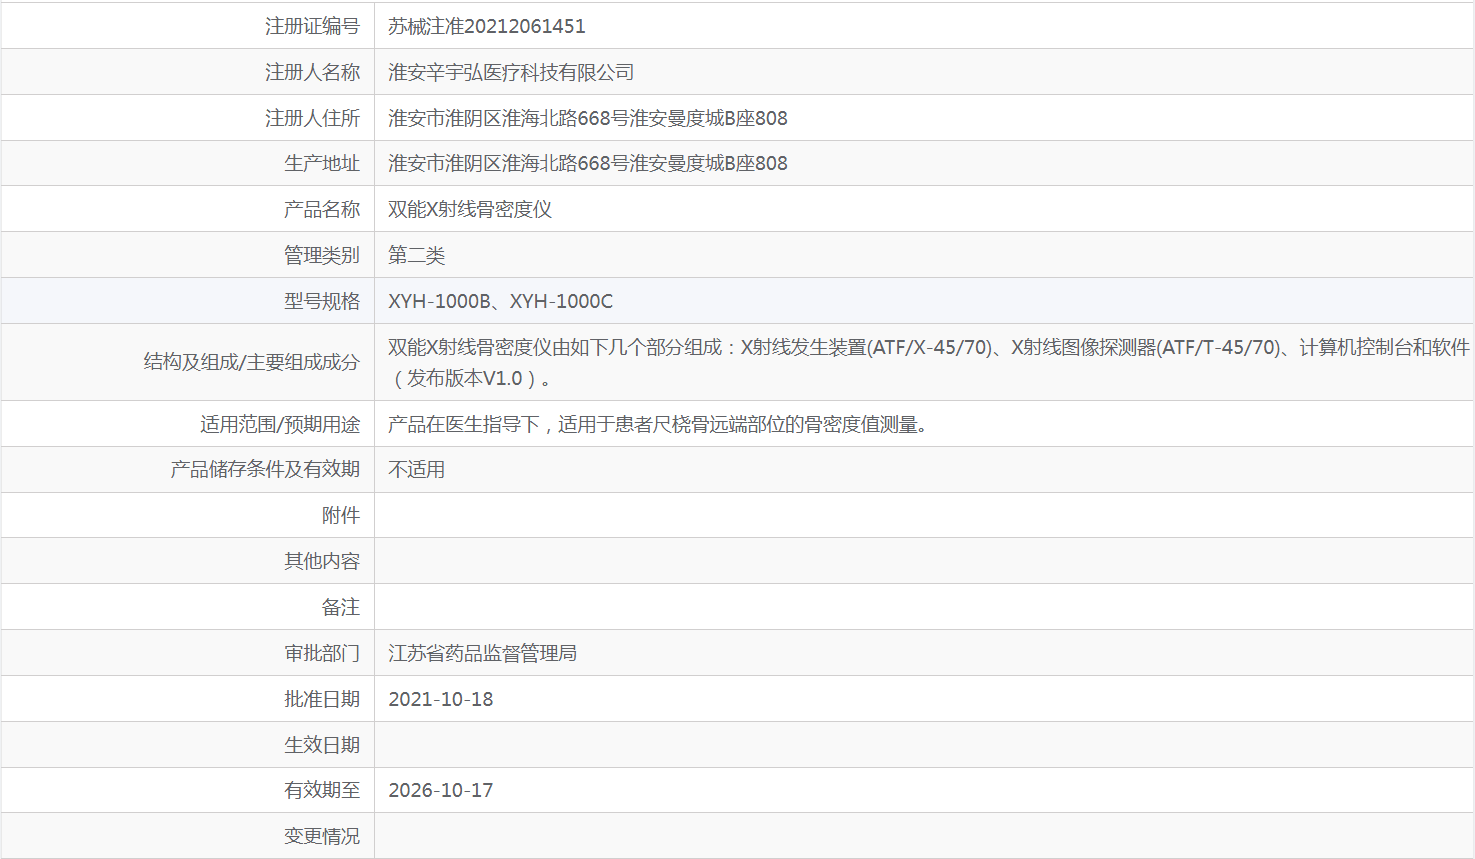Click the 型号规格 field label

coord(322,301)
